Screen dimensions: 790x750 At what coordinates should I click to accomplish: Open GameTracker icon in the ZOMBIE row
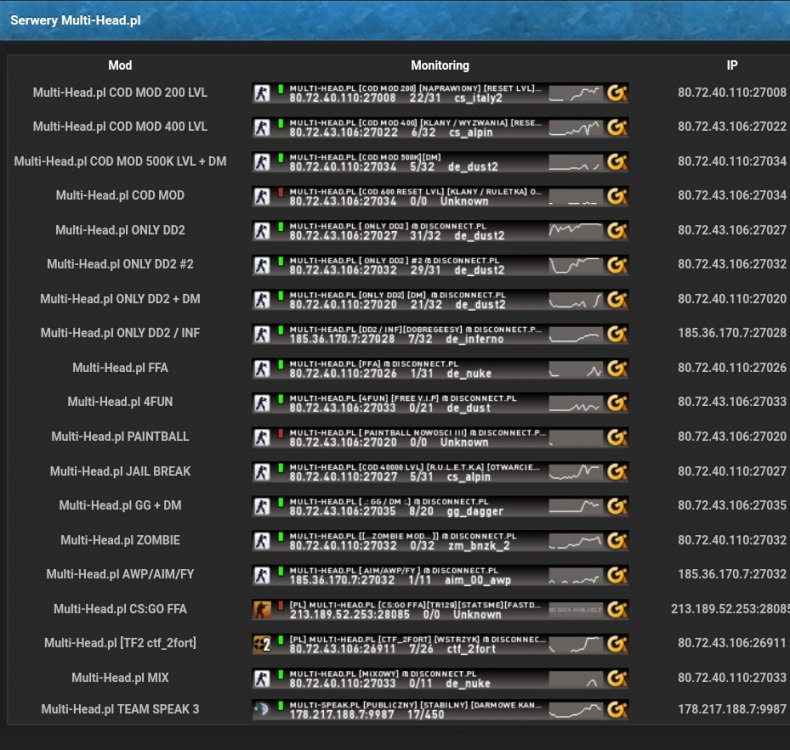(617, 541)
